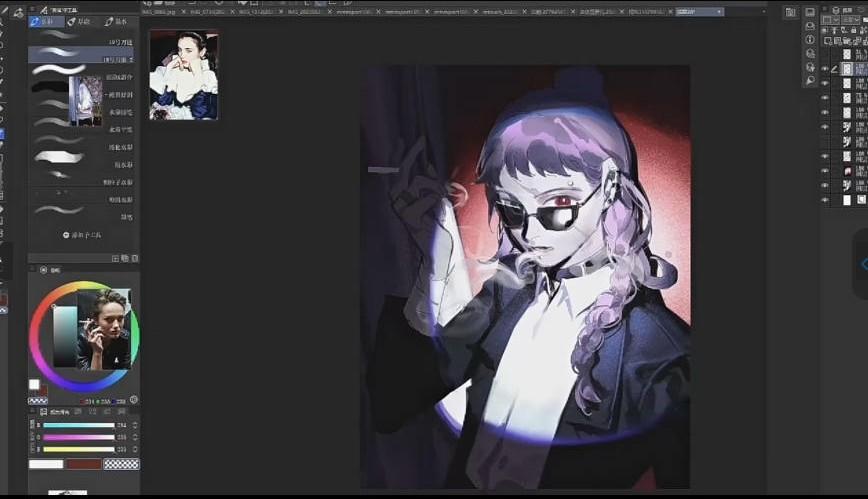Select the first brush sub tool group tab
Viewport: 868px width, 499px height.
[x=45, y=21]
